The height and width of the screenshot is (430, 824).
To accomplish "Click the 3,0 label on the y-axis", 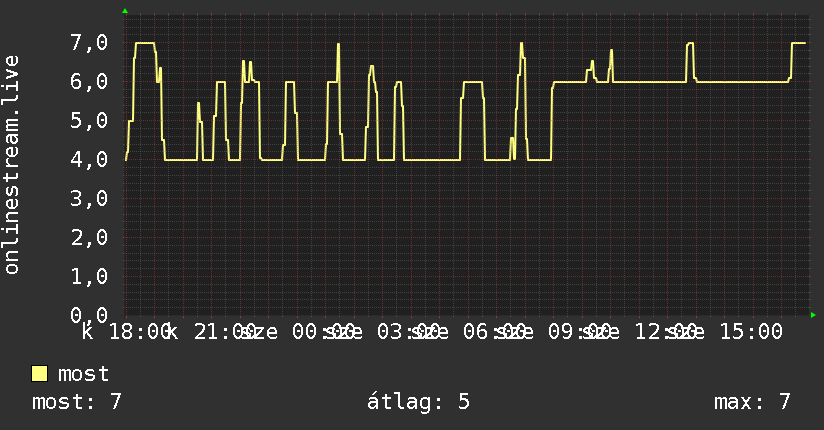I will (89, 198).
